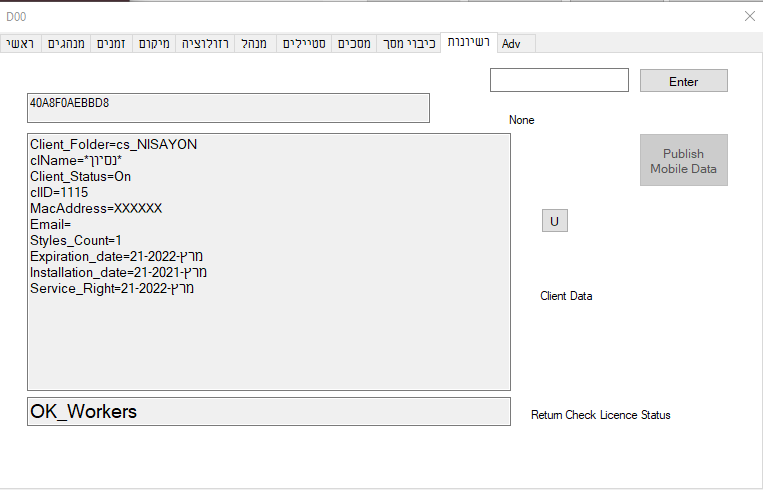Focus the empty field beside Enter
Image resolution: width=763 pixels, height=490 pixels.
pos(559,80)
